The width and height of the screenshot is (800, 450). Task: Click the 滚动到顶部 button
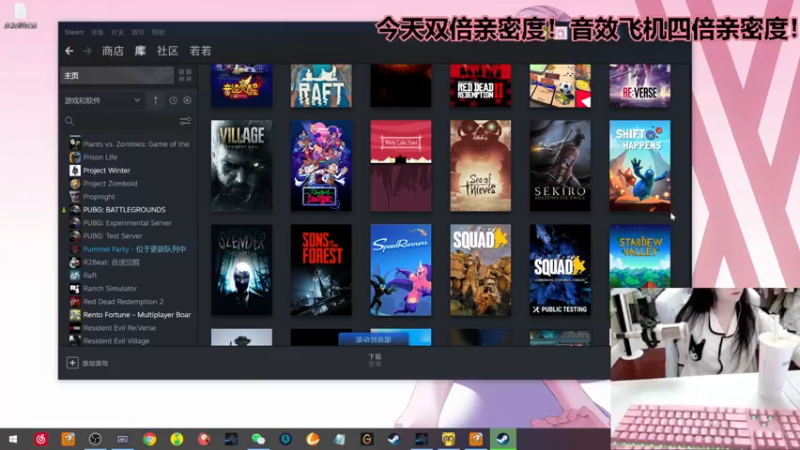coord(373,339)
